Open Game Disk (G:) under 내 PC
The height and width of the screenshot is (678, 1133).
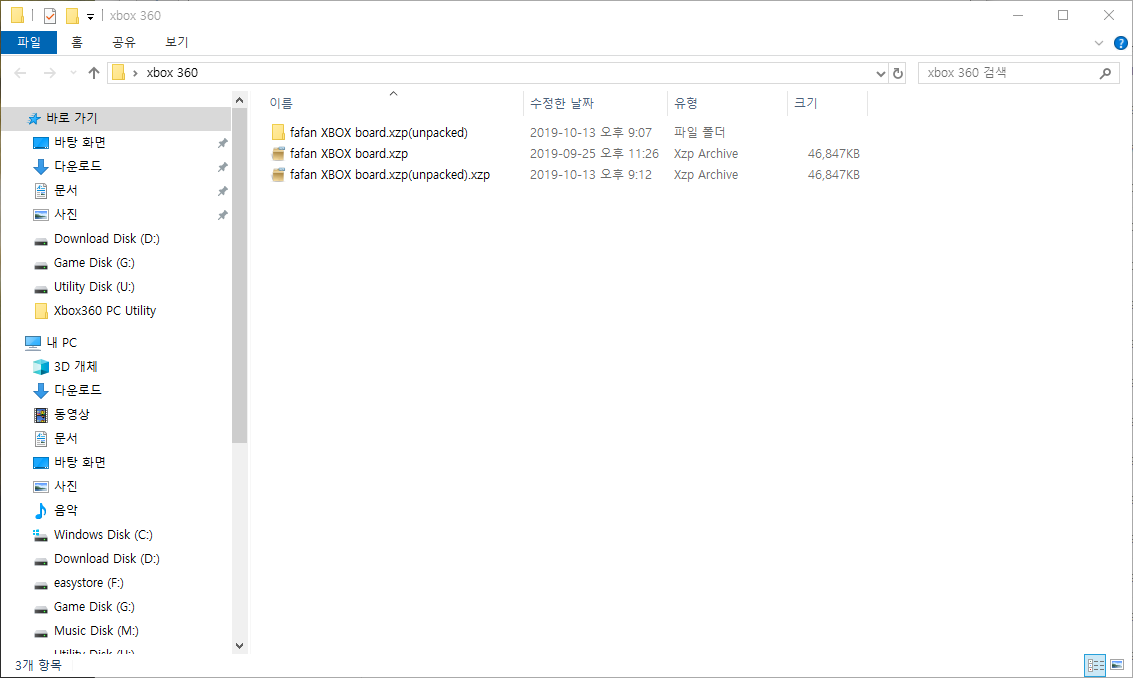point(94,606)
